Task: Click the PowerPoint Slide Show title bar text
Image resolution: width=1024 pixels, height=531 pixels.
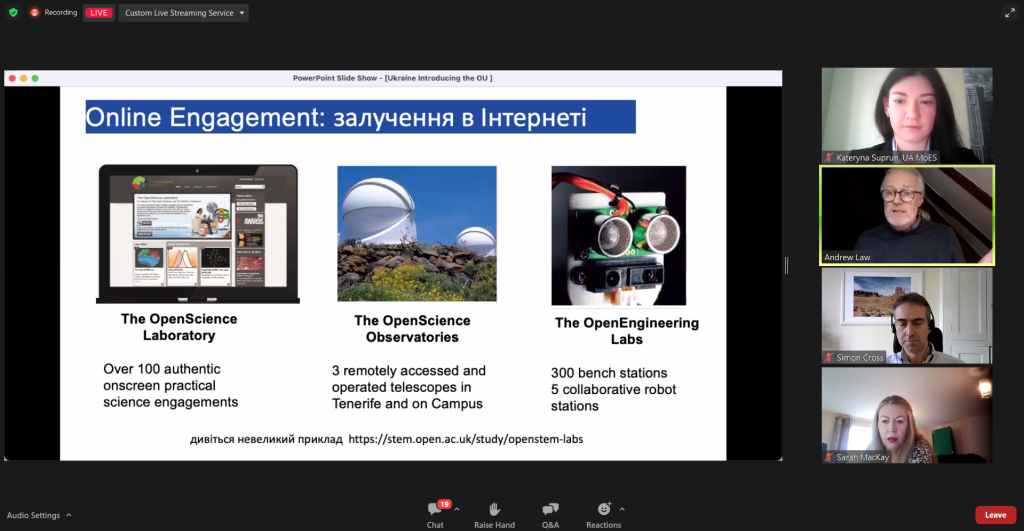Action: 392,78
